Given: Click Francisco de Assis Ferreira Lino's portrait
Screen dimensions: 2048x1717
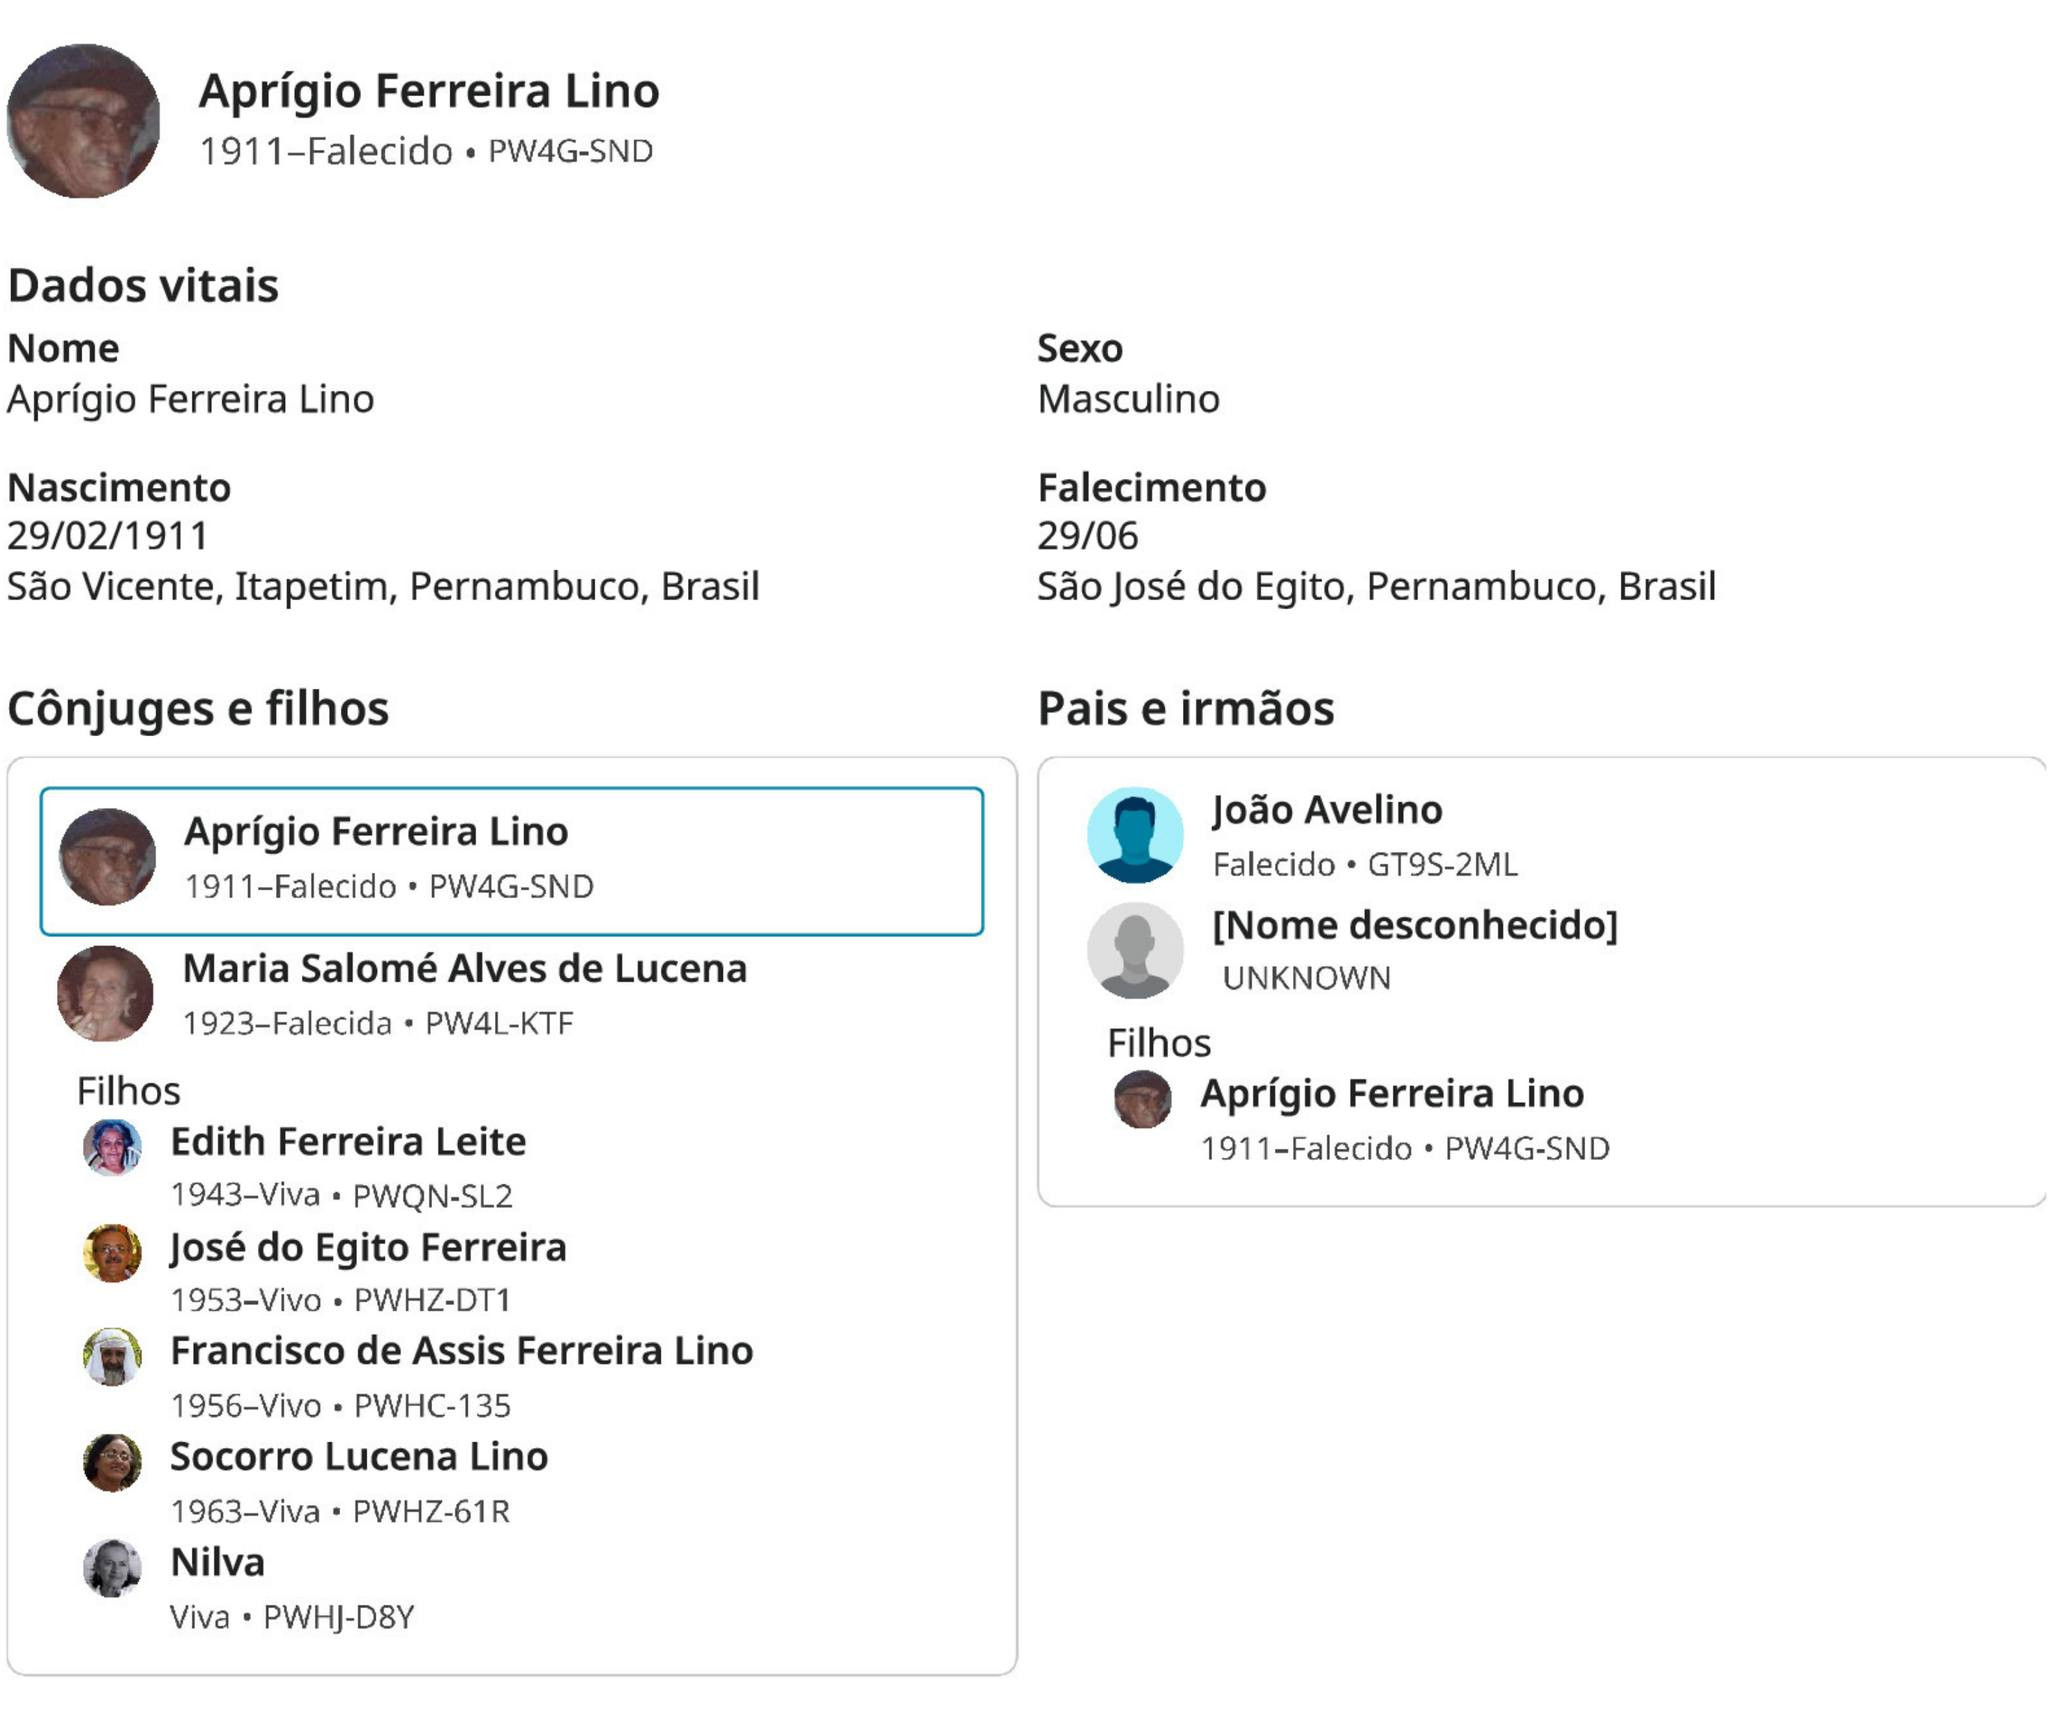Looking at the screenshot, I should point(112,1357).
